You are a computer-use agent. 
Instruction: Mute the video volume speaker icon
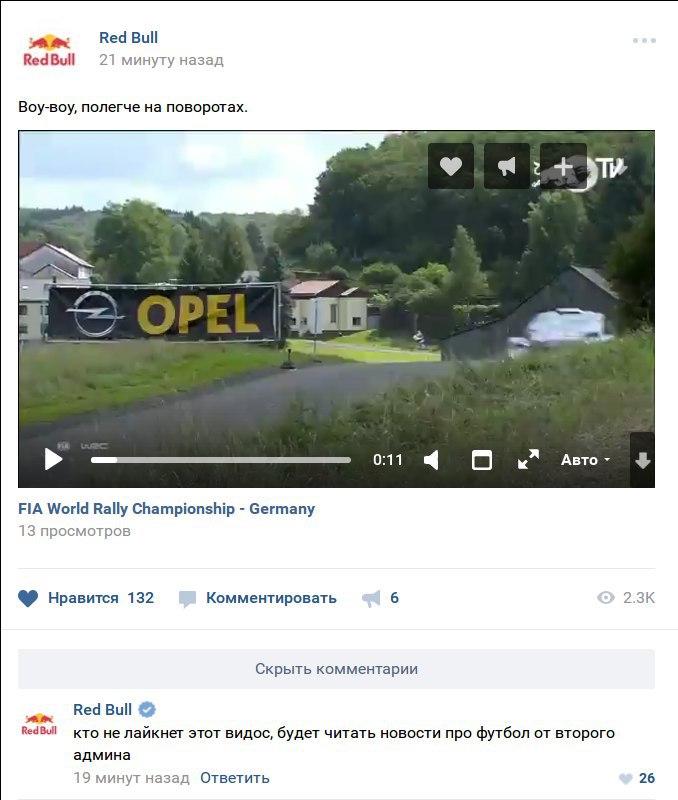(x=432, y=460)
